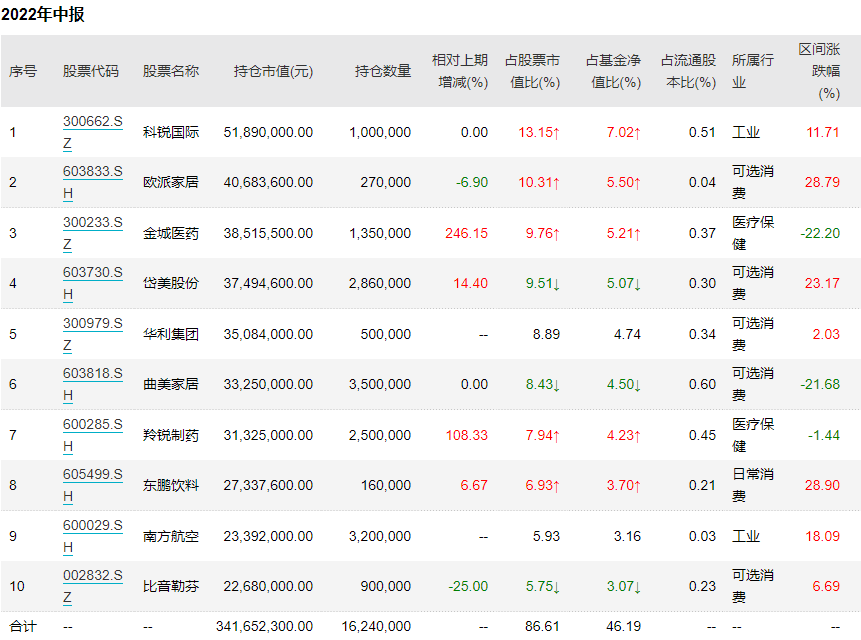The width and height of the screenshot is (861, 640).
Task: Select the 东鹏饮料 stock name cell
Action: 171,485
